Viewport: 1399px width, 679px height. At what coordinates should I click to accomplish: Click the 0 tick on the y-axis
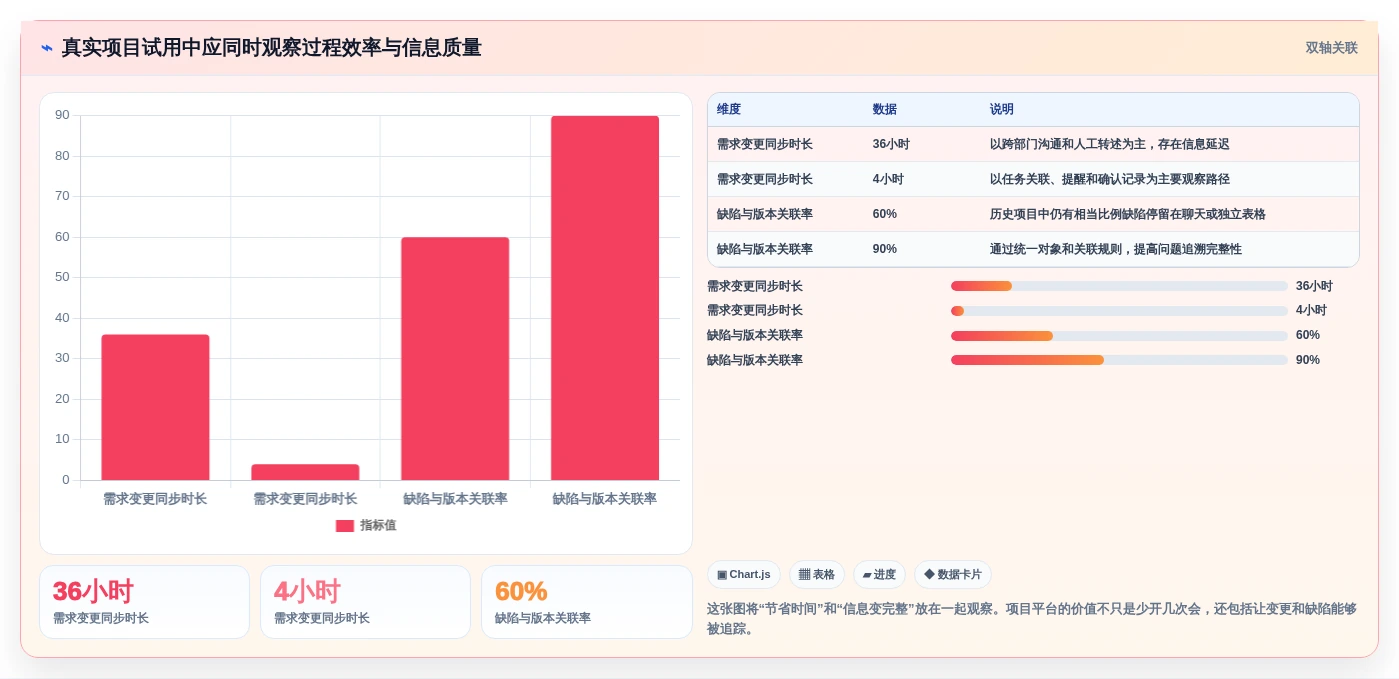(x=66, y=480)
